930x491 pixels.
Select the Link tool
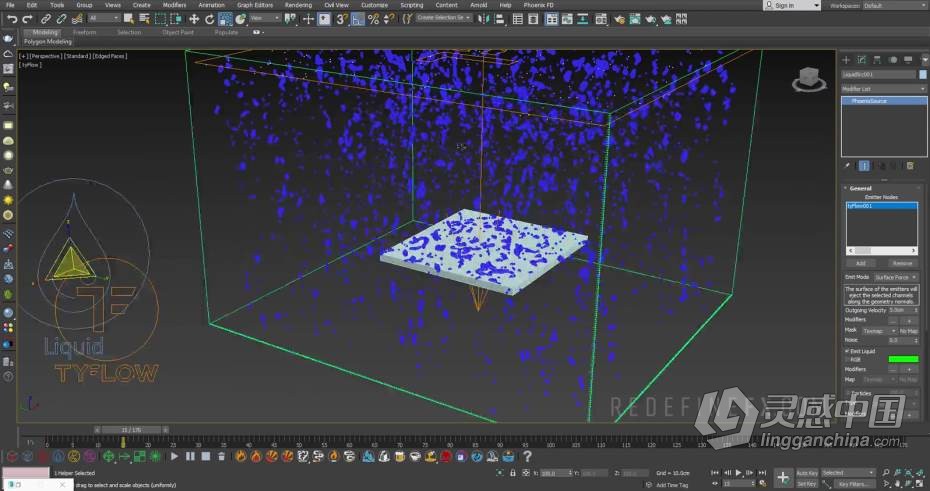tap(46, 20)
